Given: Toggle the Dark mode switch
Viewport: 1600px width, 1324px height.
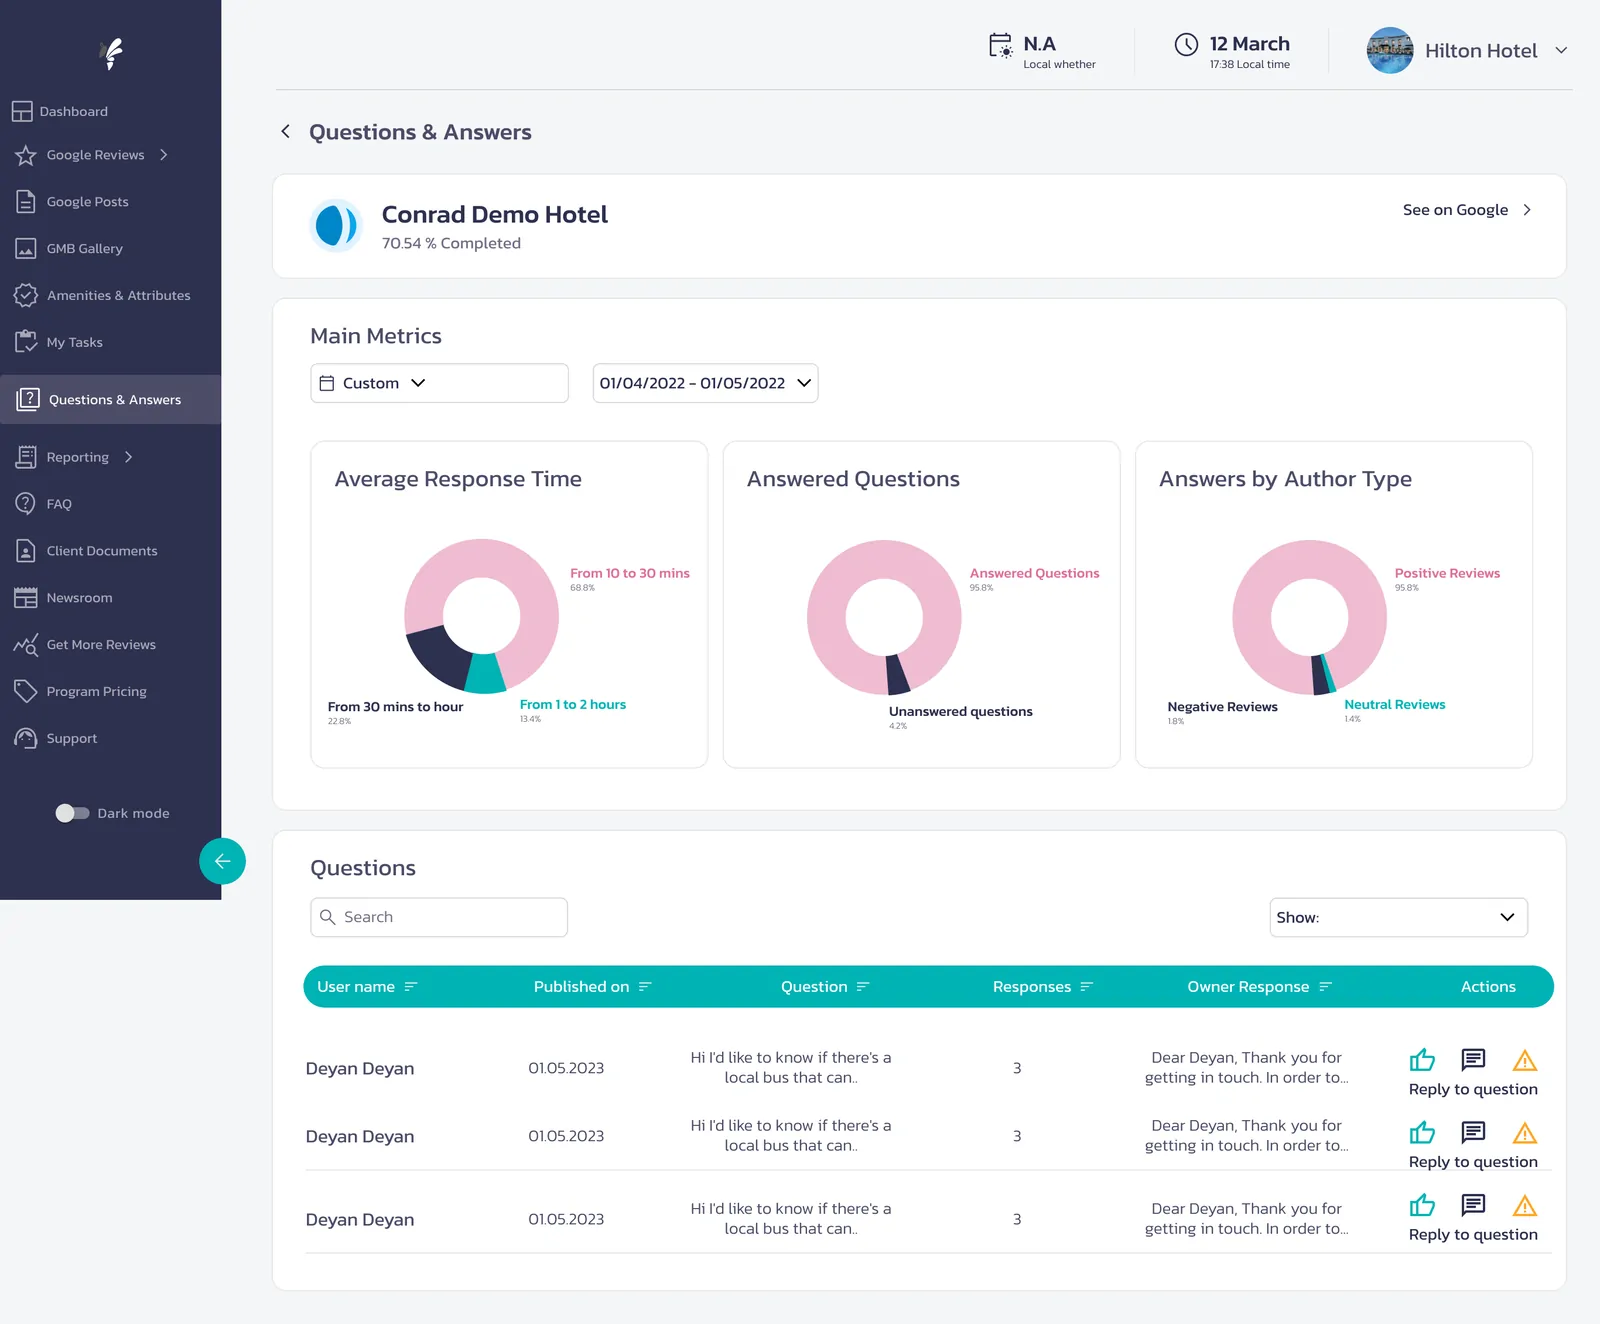Looking at the screenshot, I should (72, 813).
